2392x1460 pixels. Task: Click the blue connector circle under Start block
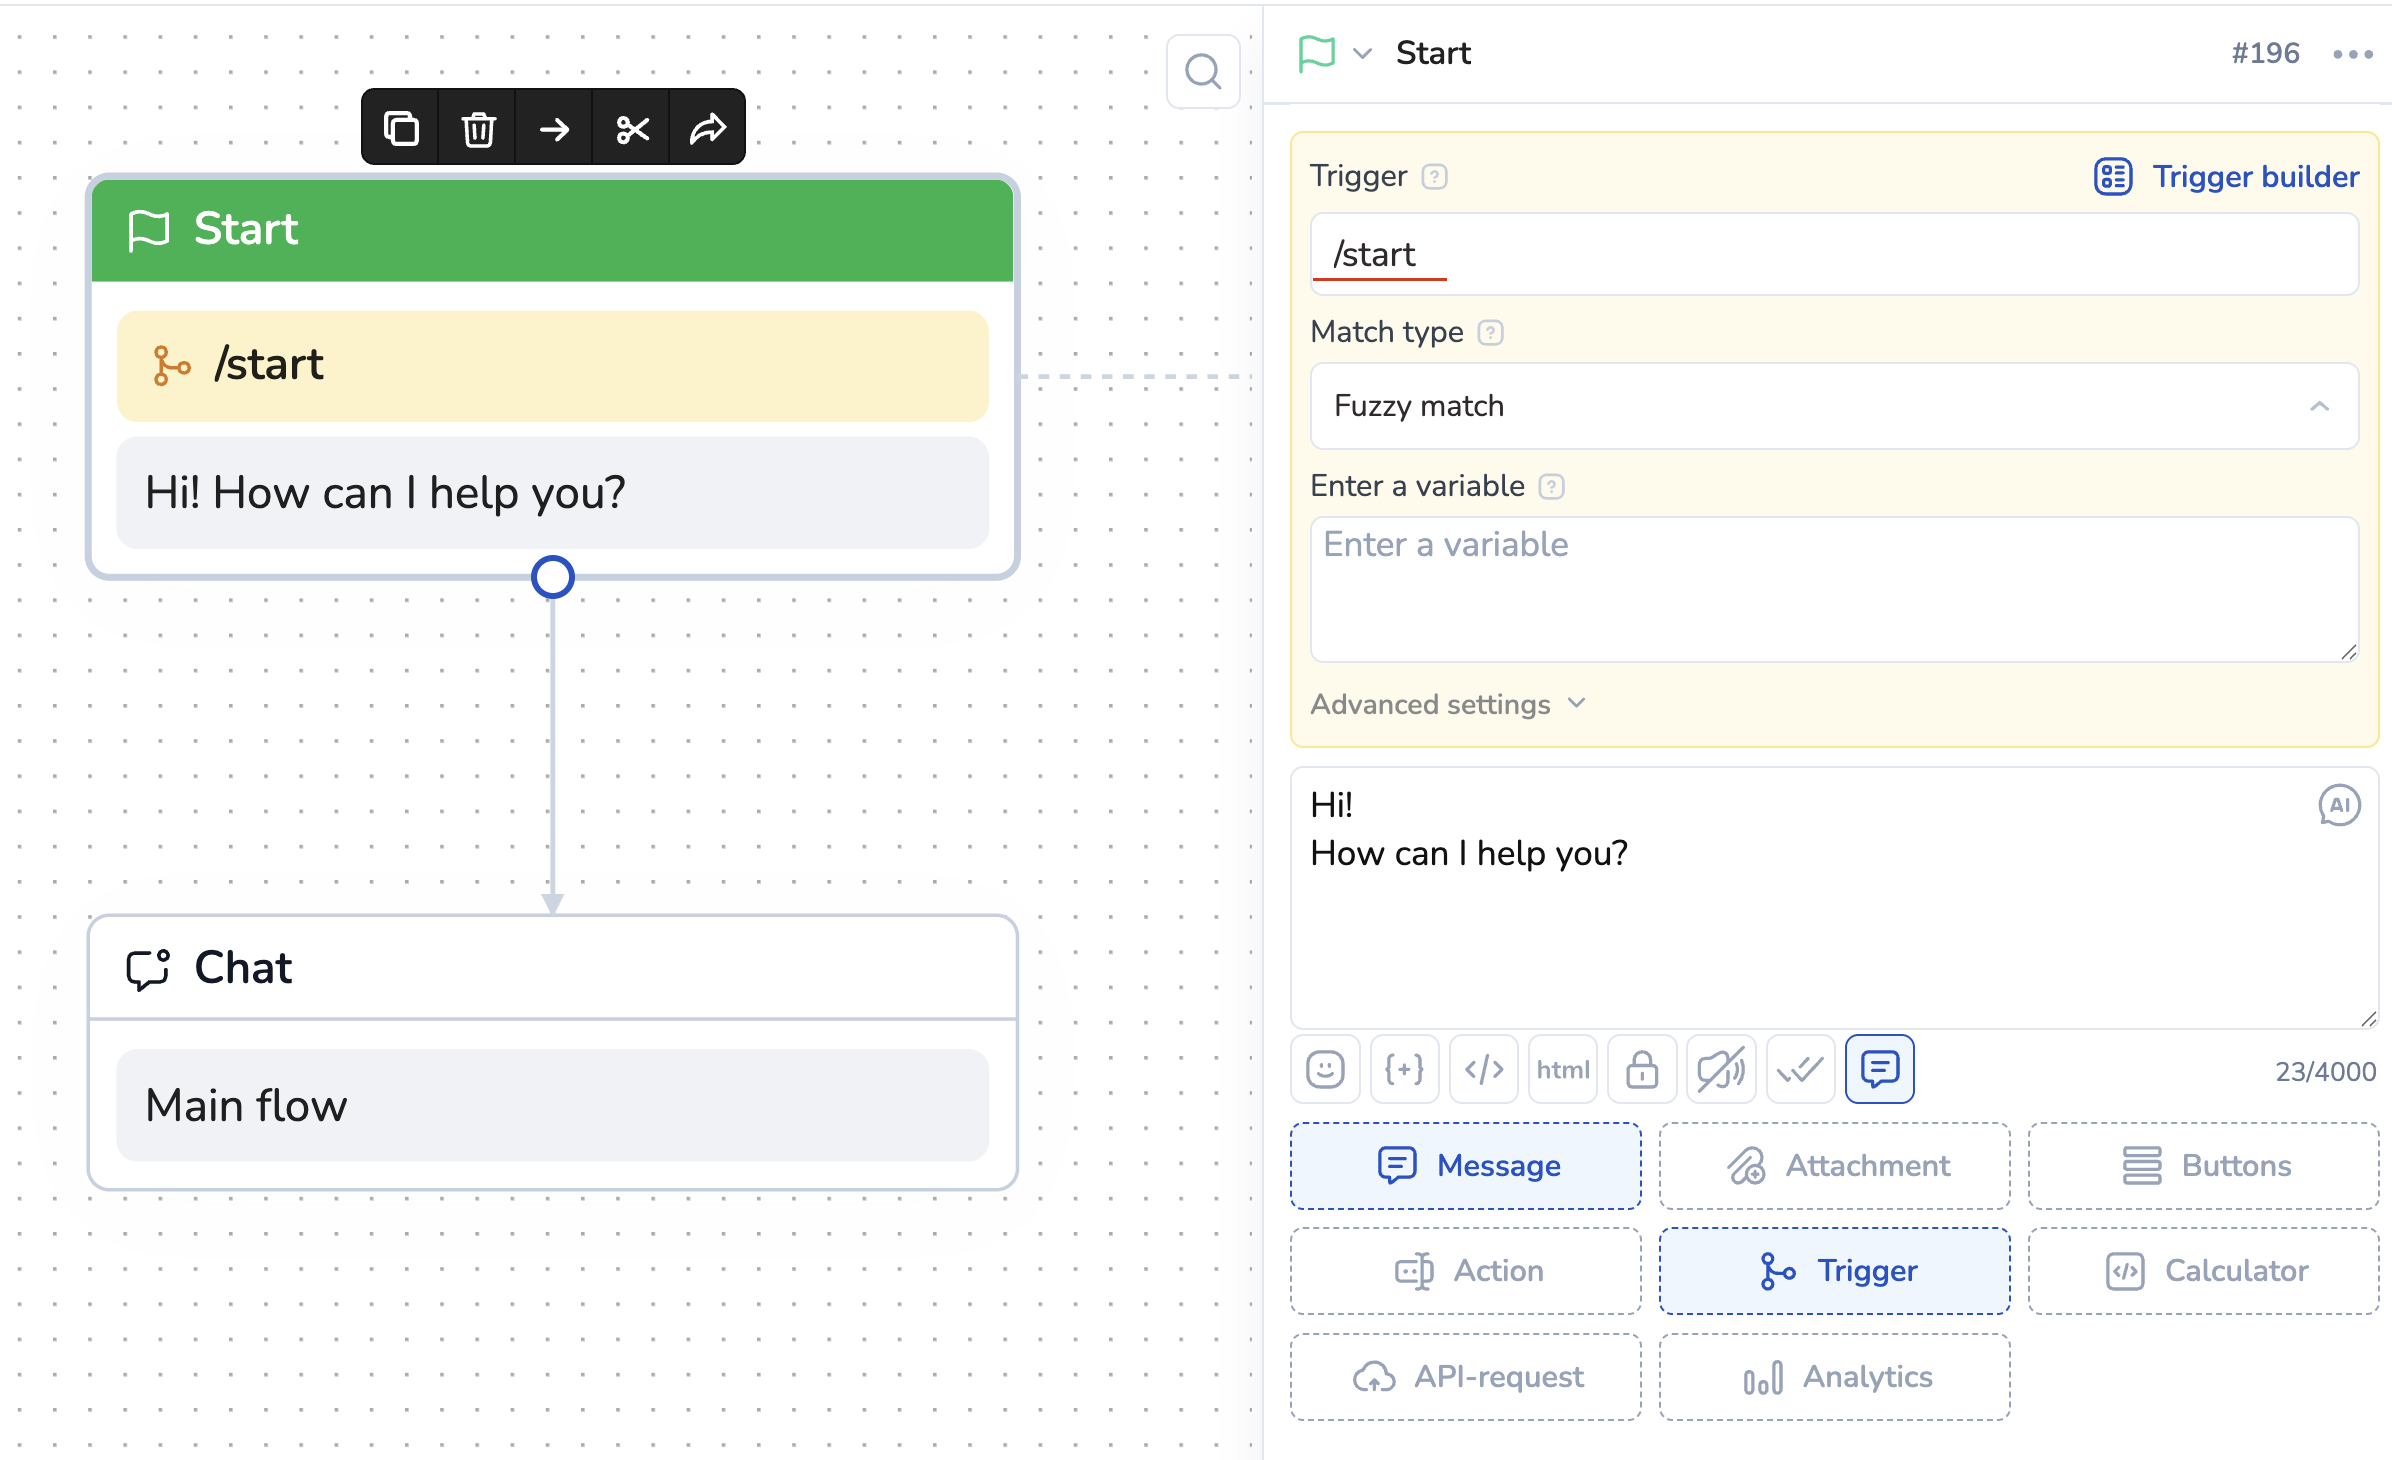(x=553, y=577)
